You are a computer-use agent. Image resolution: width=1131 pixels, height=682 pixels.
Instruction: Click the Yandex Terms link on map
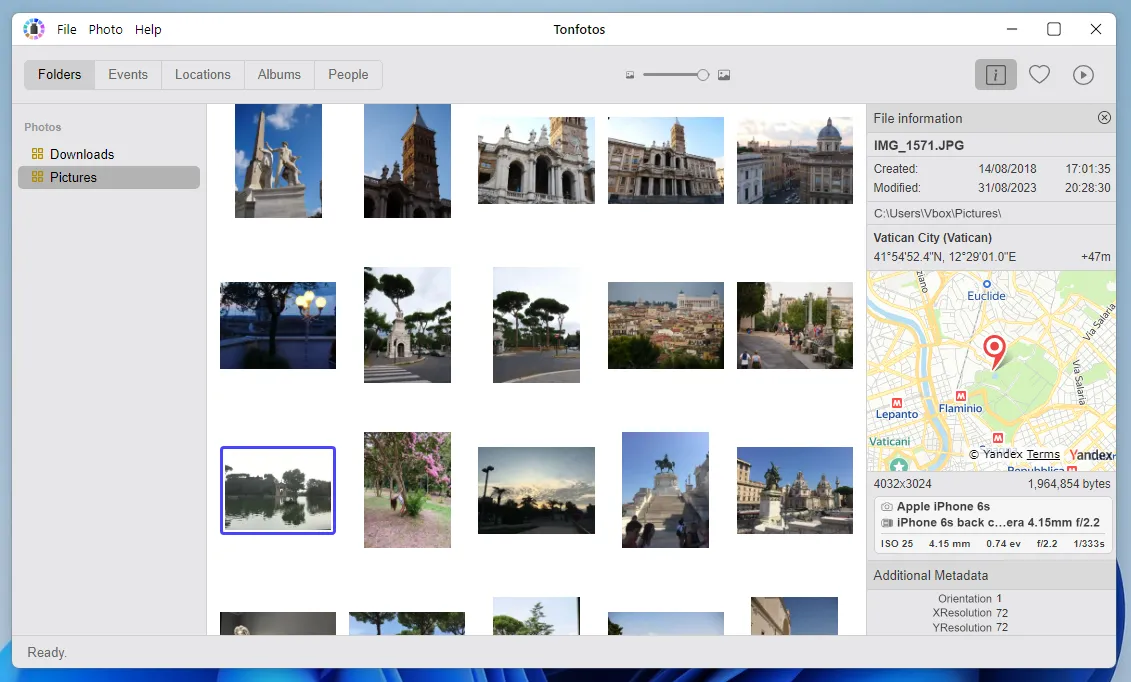click(1043, 455)
